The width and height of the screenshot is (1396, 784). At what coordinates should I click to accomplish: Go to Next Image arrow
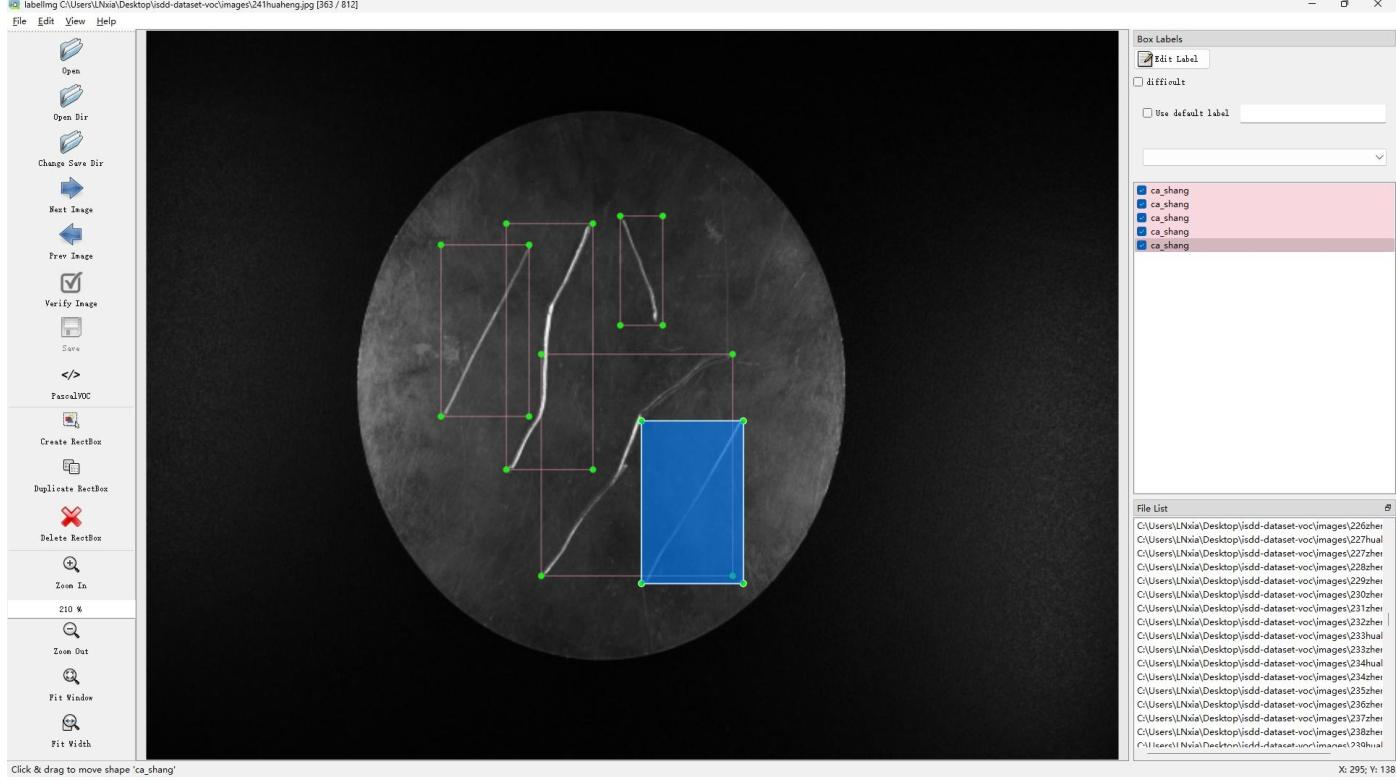[x=70, y=188]
